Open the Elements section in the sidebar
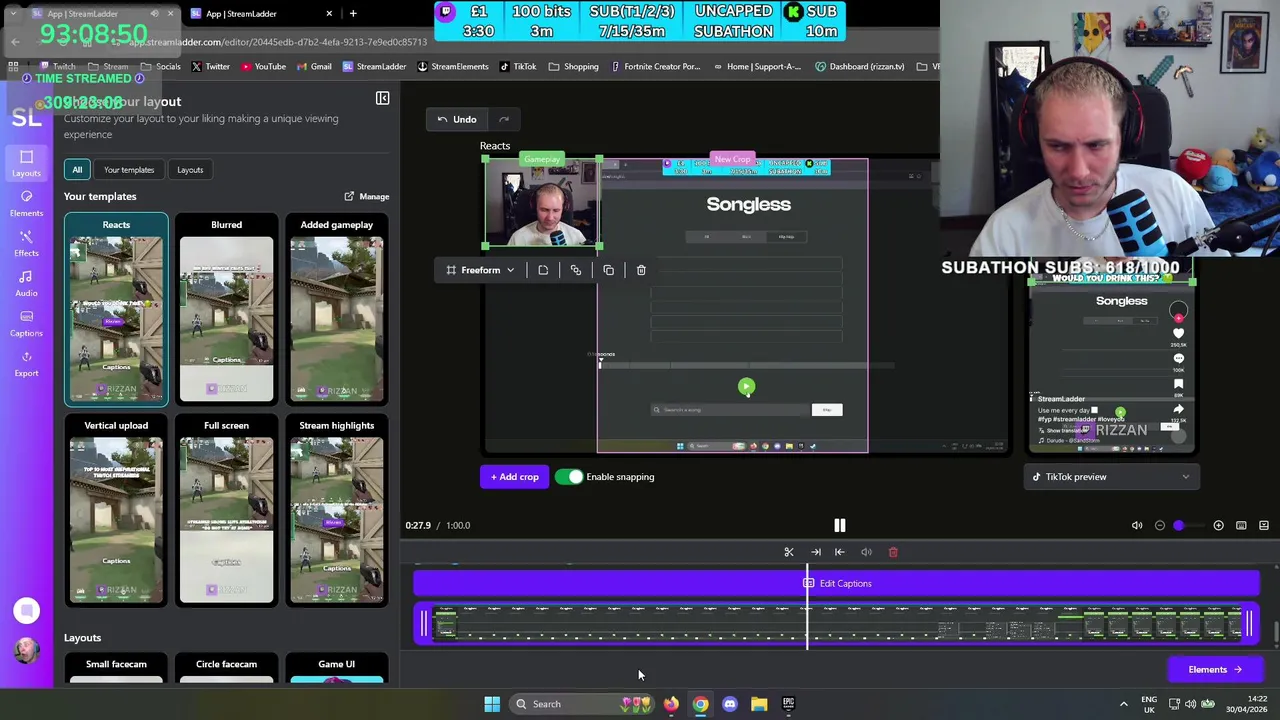The width and height of the screenshot is (1280, 720). [x=26, y=203]
